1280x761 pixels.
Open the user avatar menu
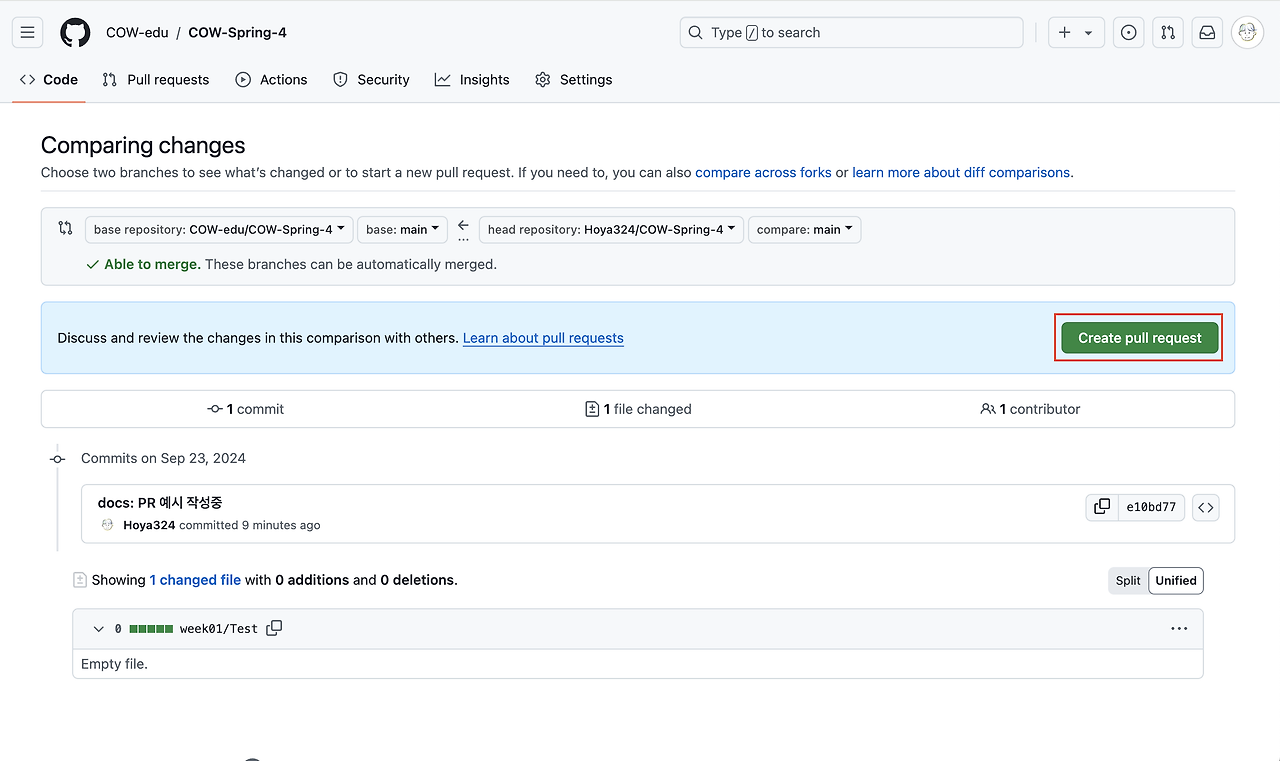pos(1247,32)
